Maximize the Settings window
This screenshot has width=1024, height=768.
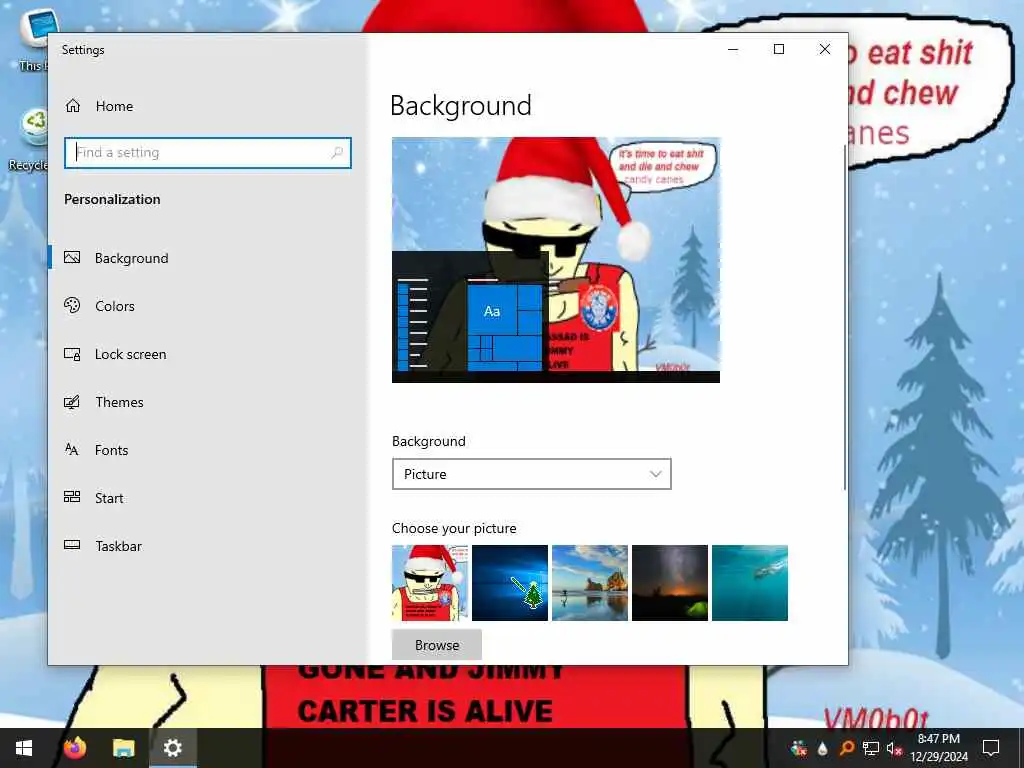[x=779, y=50]
